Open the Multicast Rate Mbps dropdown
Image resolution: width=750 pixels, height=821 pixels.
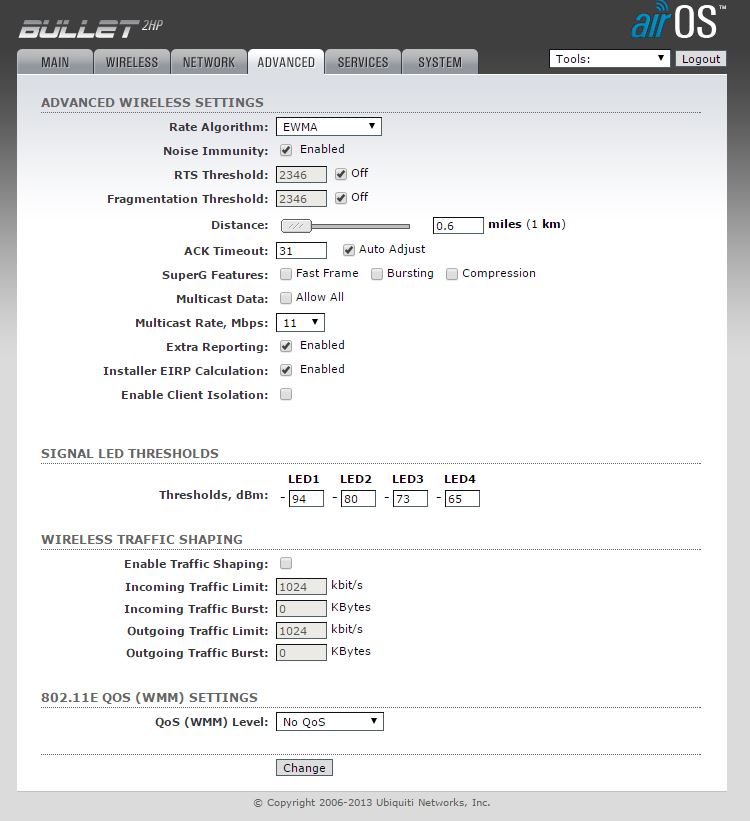coord(300,323)
